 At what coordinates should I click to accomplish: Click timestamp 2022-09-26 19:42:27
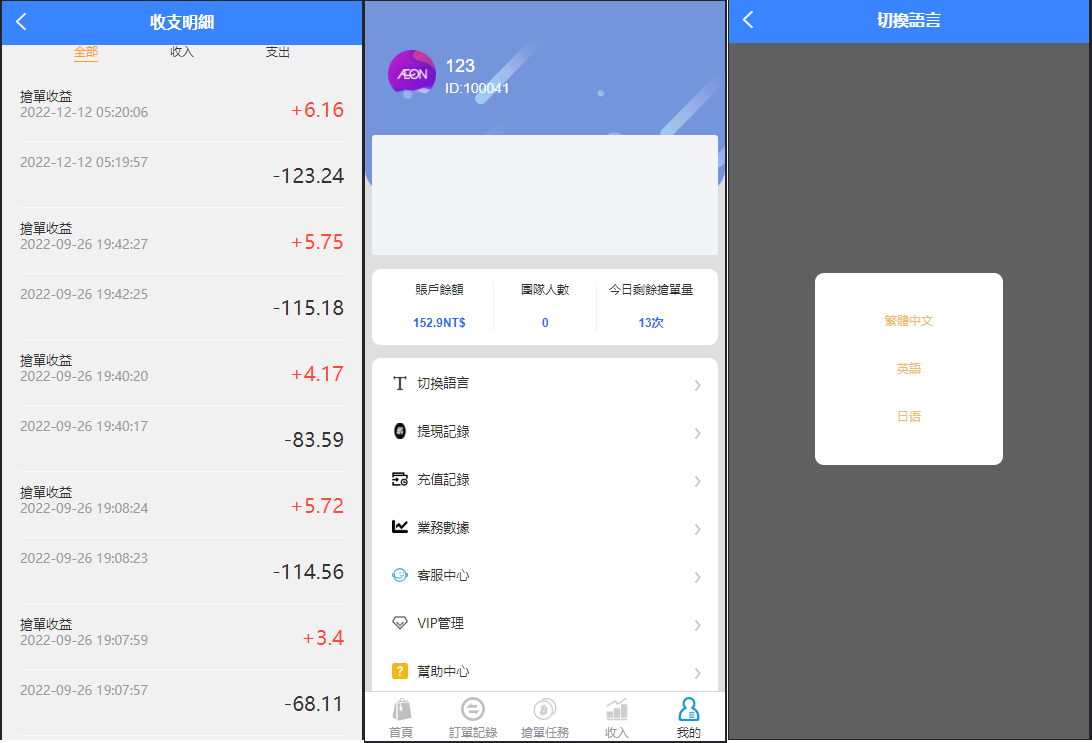84,244
